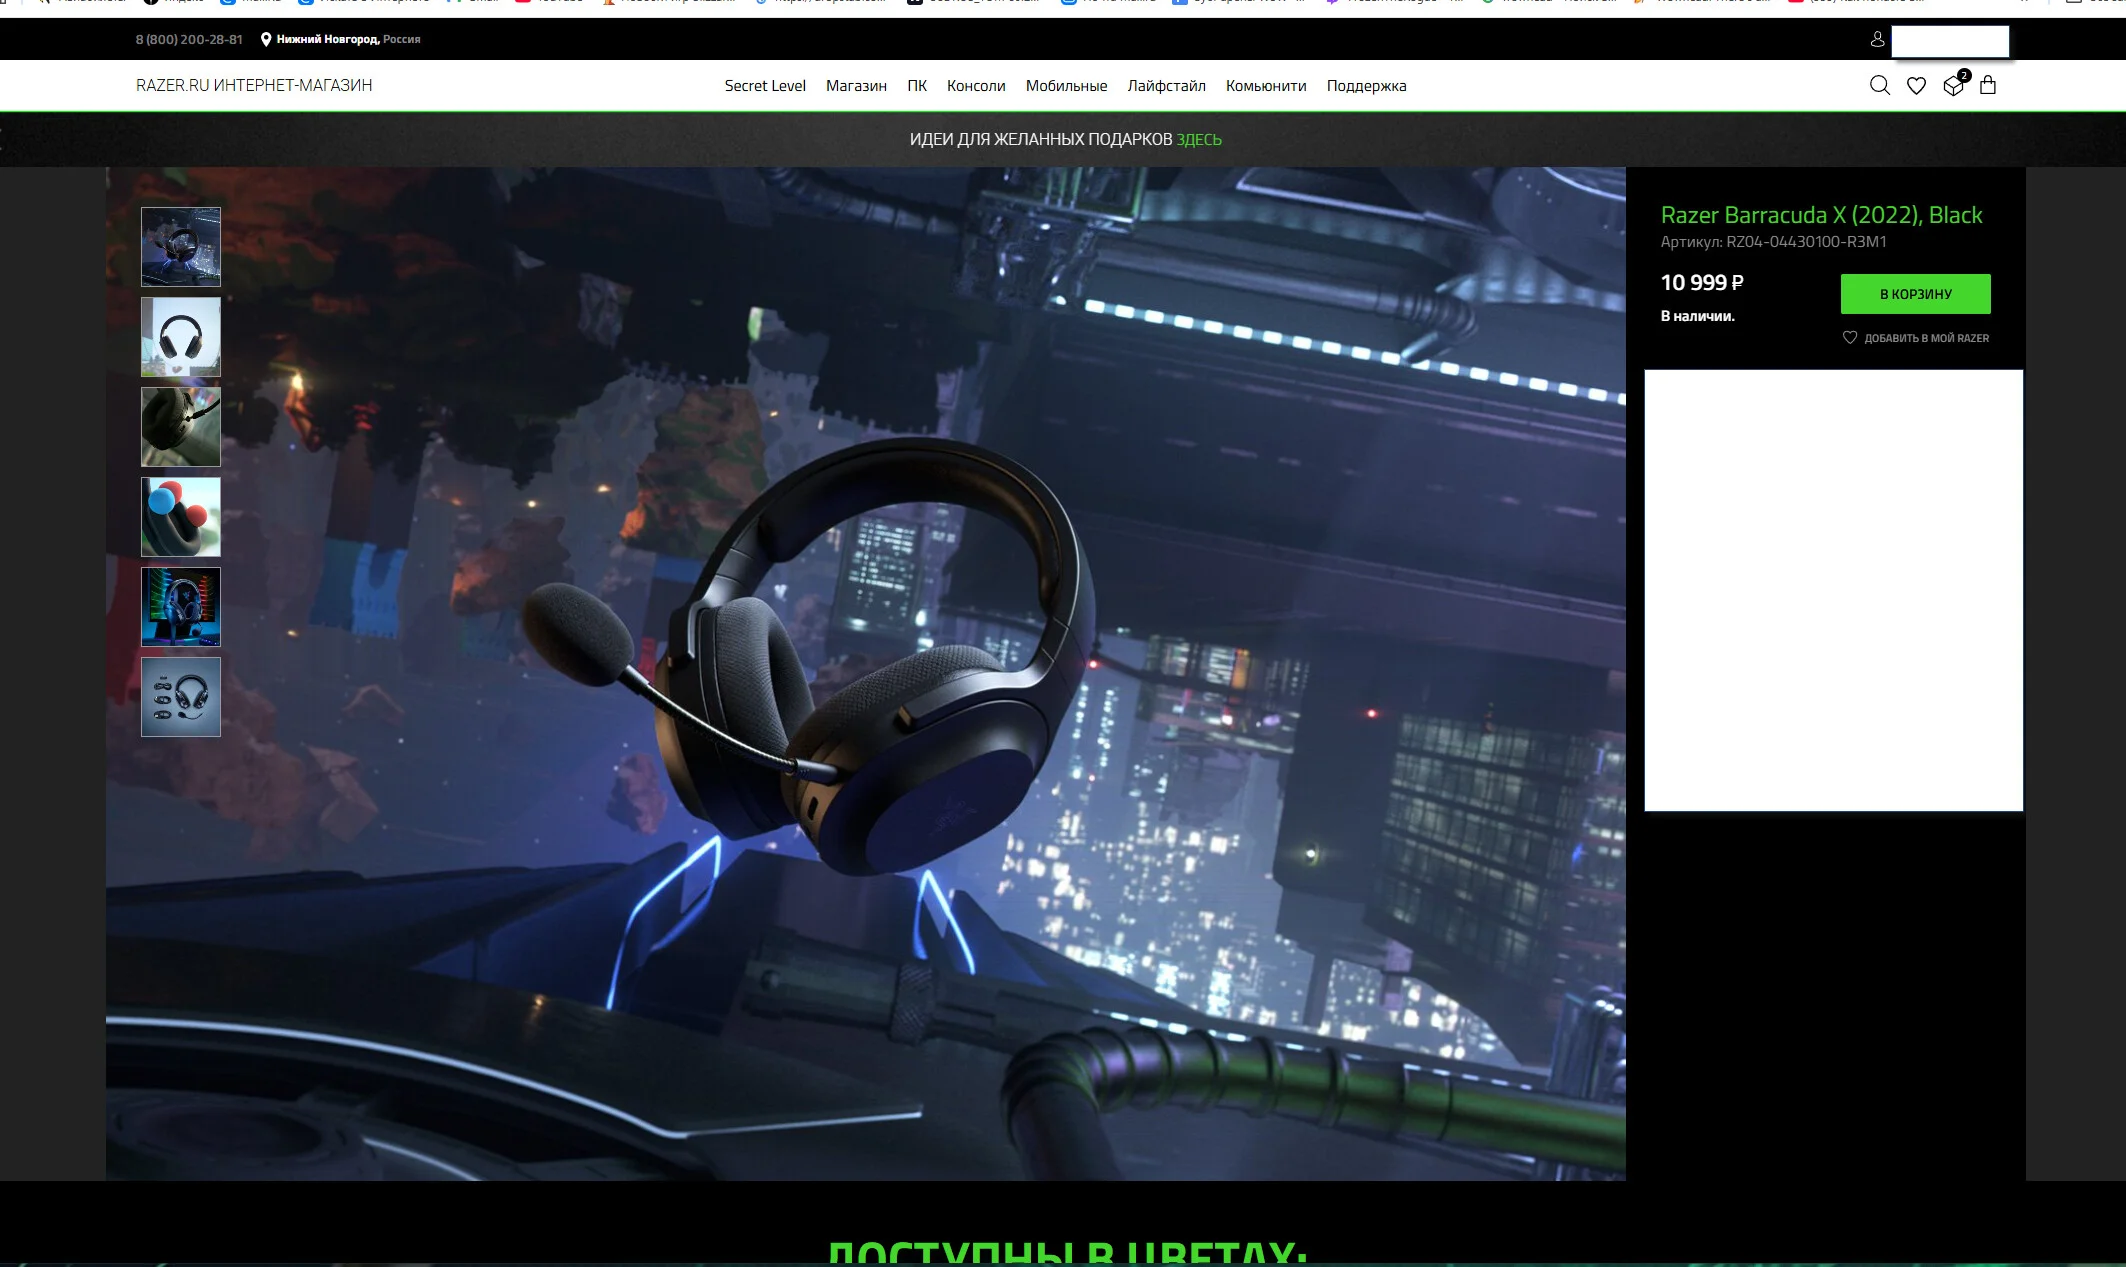Viewport: 2126px width, 1267px height.
Task: Select thumbnail of headset before RGB monitor
Action: (181, 607)
